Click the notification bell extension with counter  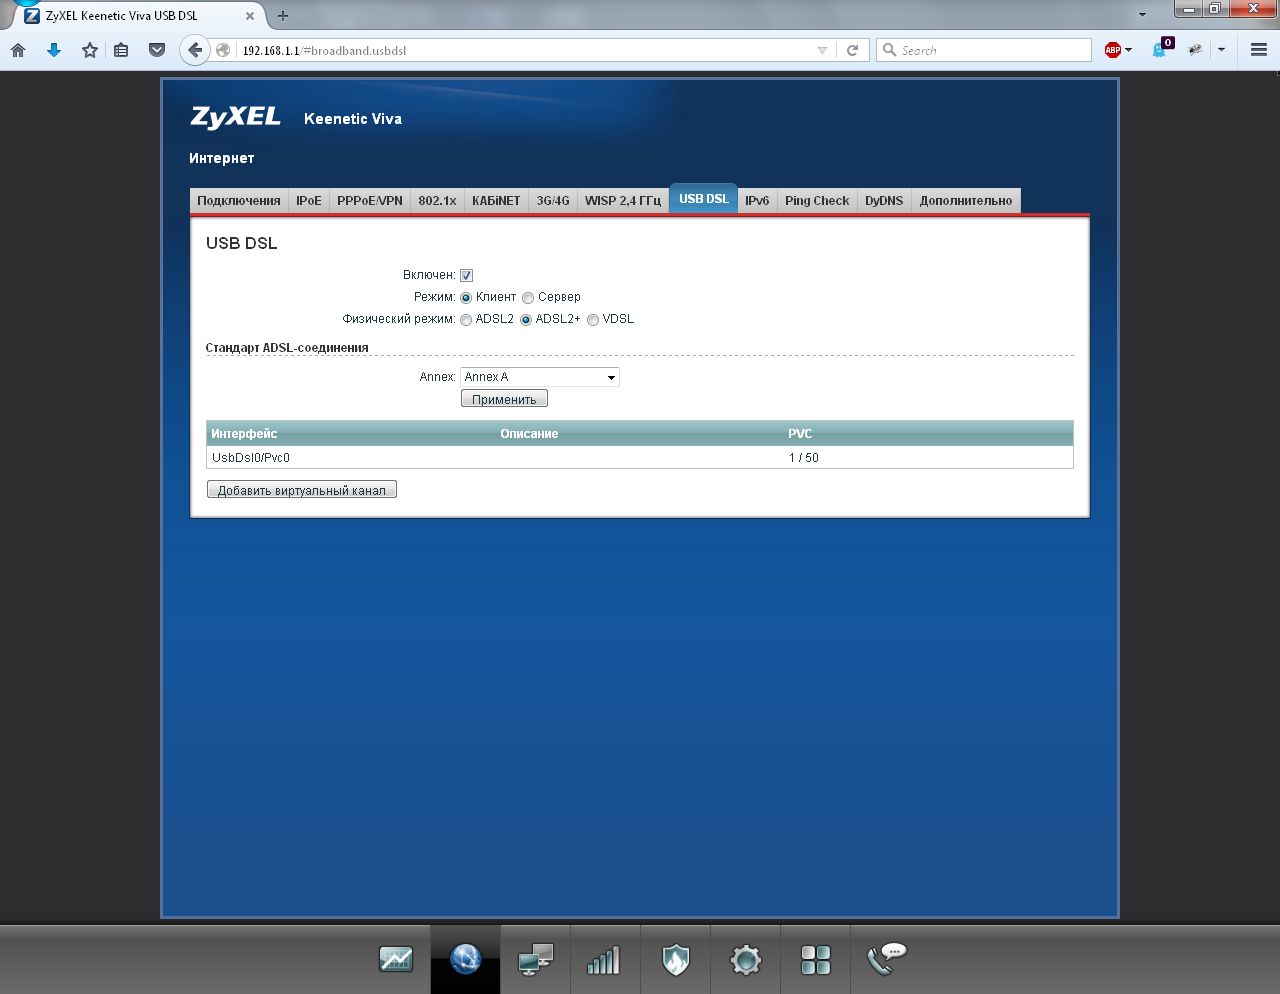pos(1161,49)
